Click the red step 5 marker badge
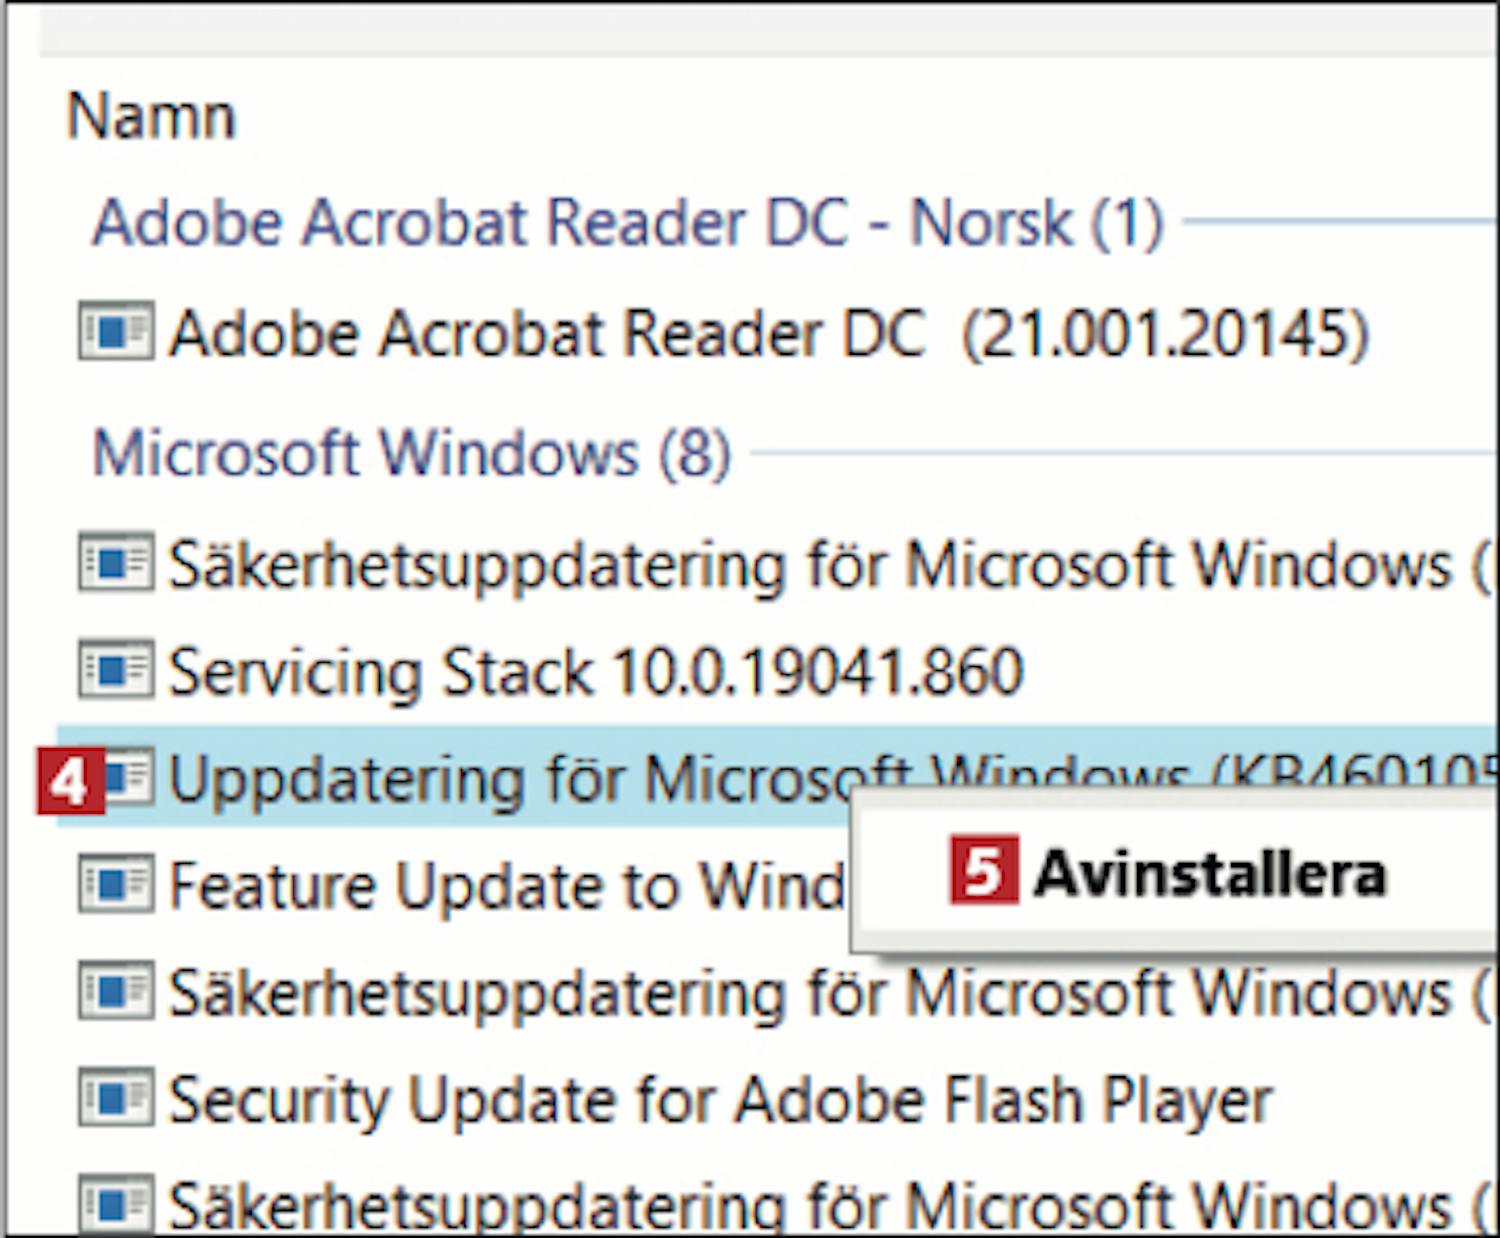The image size is (1500, 1238). tap(984, 870)
